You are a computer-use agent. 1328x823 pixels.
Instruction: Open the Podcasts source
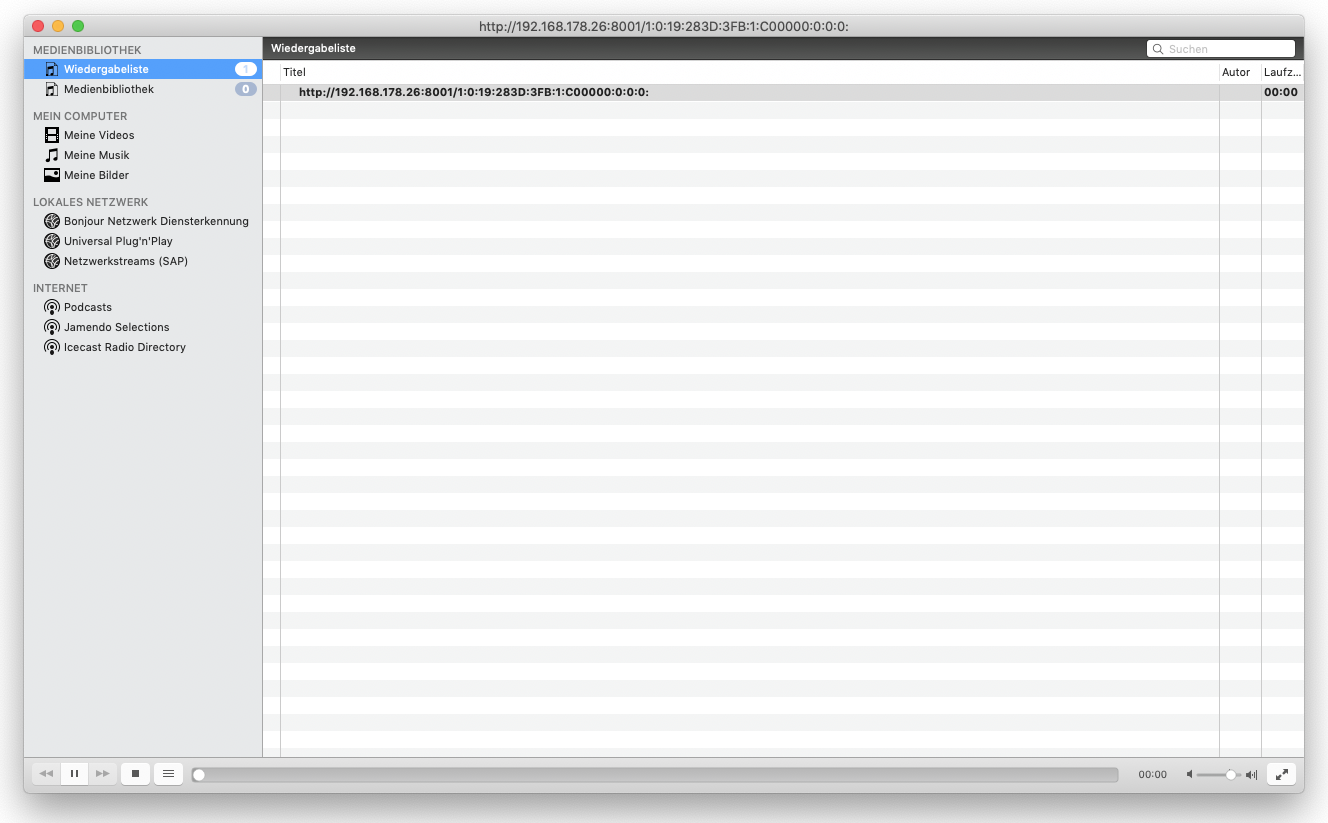(x=87, y=307)
